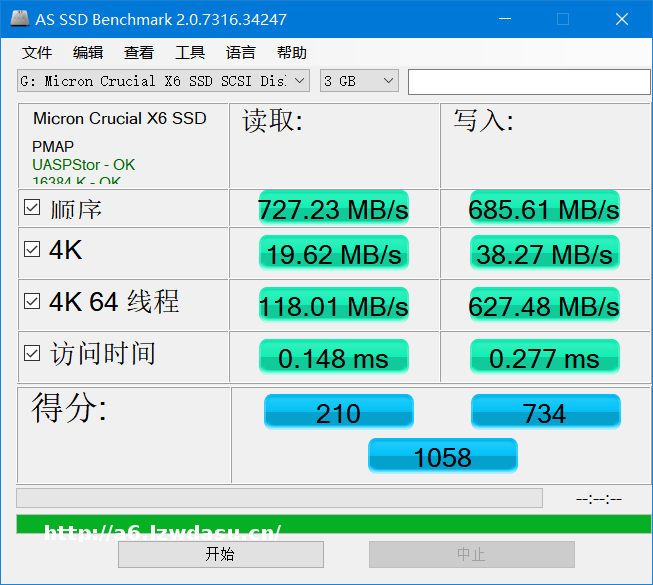Uncheck the 4K test checkbox

click(33, 249)
